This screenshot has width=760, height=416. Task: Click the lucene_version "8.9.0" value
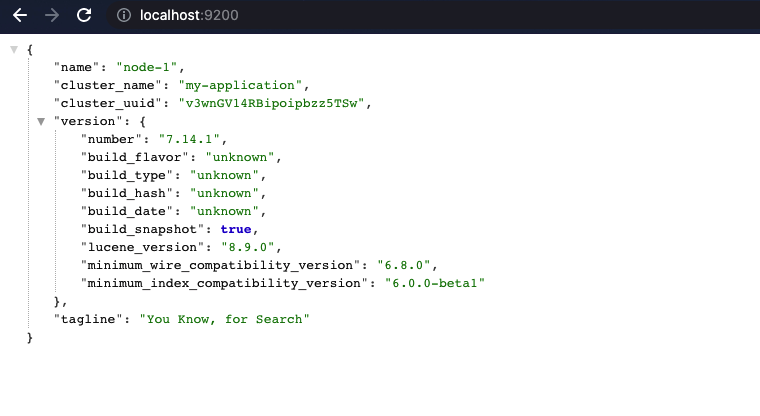point(248,247)
